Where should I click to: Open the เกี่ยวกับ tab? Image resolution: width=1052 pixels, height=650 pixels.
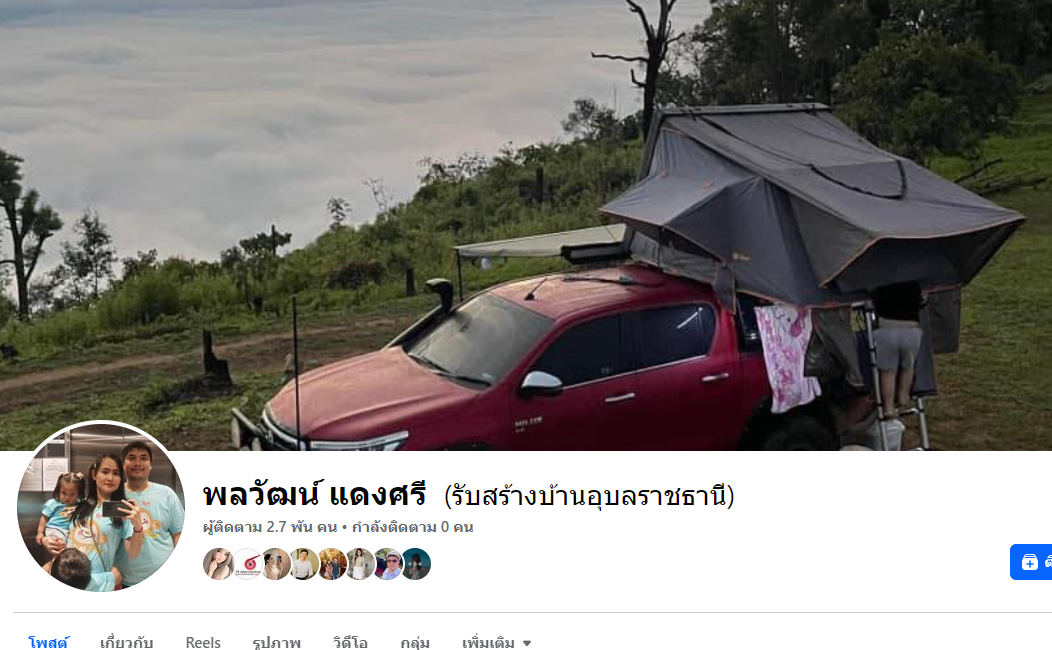(127, 643)
